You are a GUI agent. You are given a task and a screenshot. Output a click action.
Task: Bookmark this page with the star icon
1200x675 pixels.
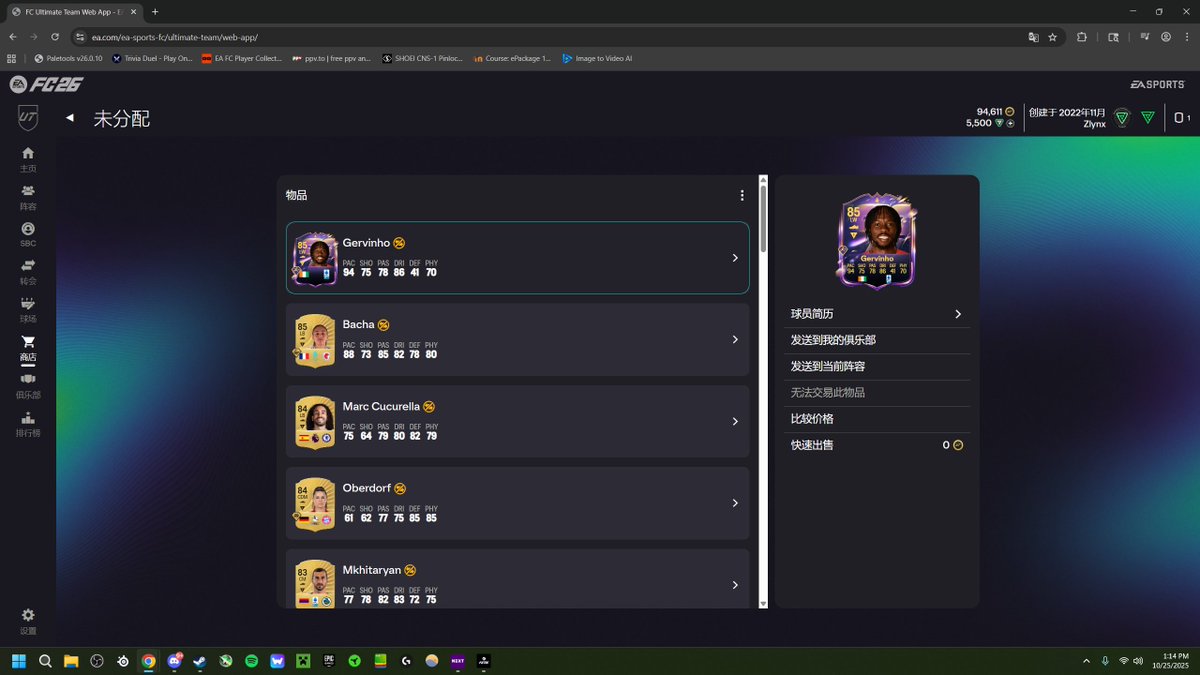tap(1053, 37)
